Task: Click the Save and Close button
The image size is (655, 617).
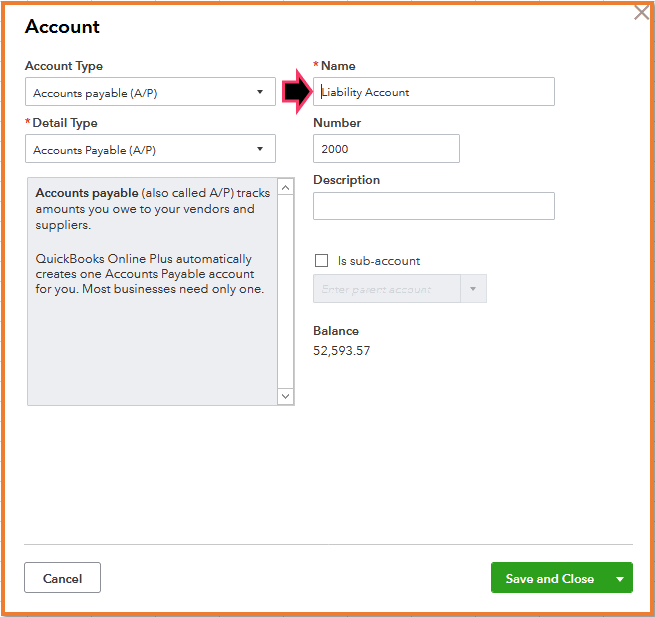Action: pyautogui.click(x=549, y=579)
